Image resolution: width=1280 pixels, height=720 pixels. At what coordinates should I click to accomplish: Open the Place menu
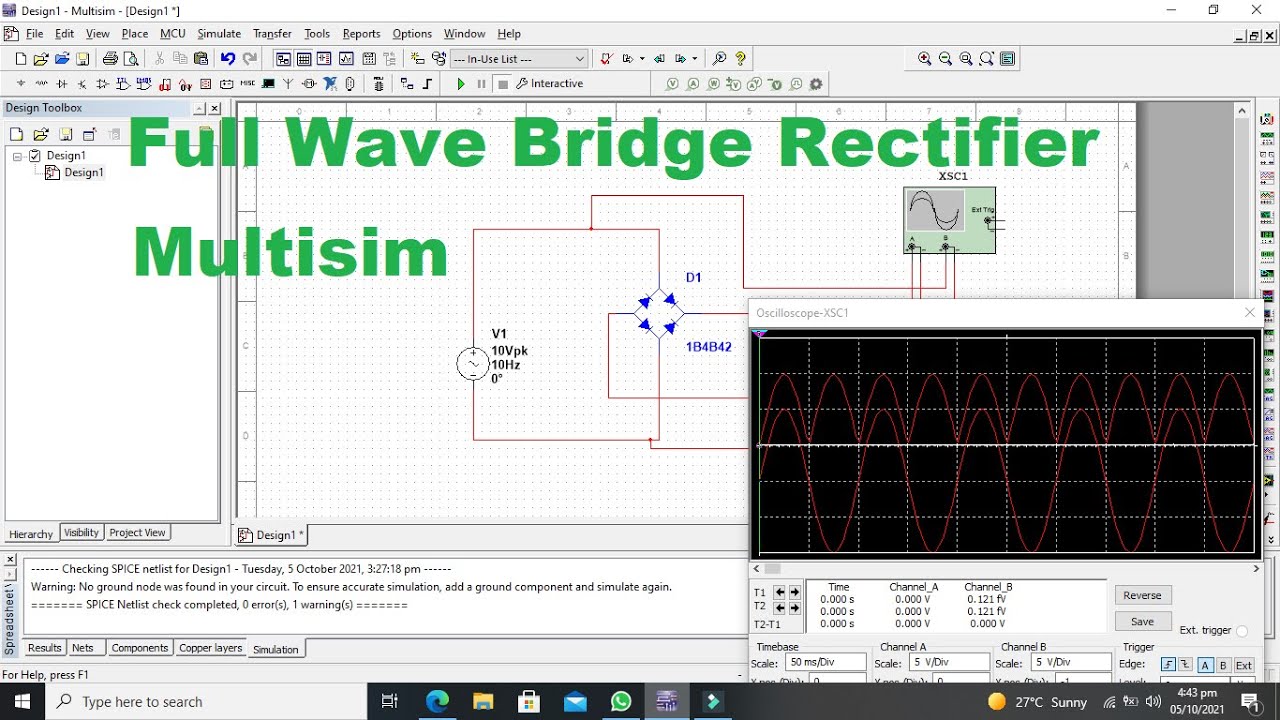[x=135, y=34]
